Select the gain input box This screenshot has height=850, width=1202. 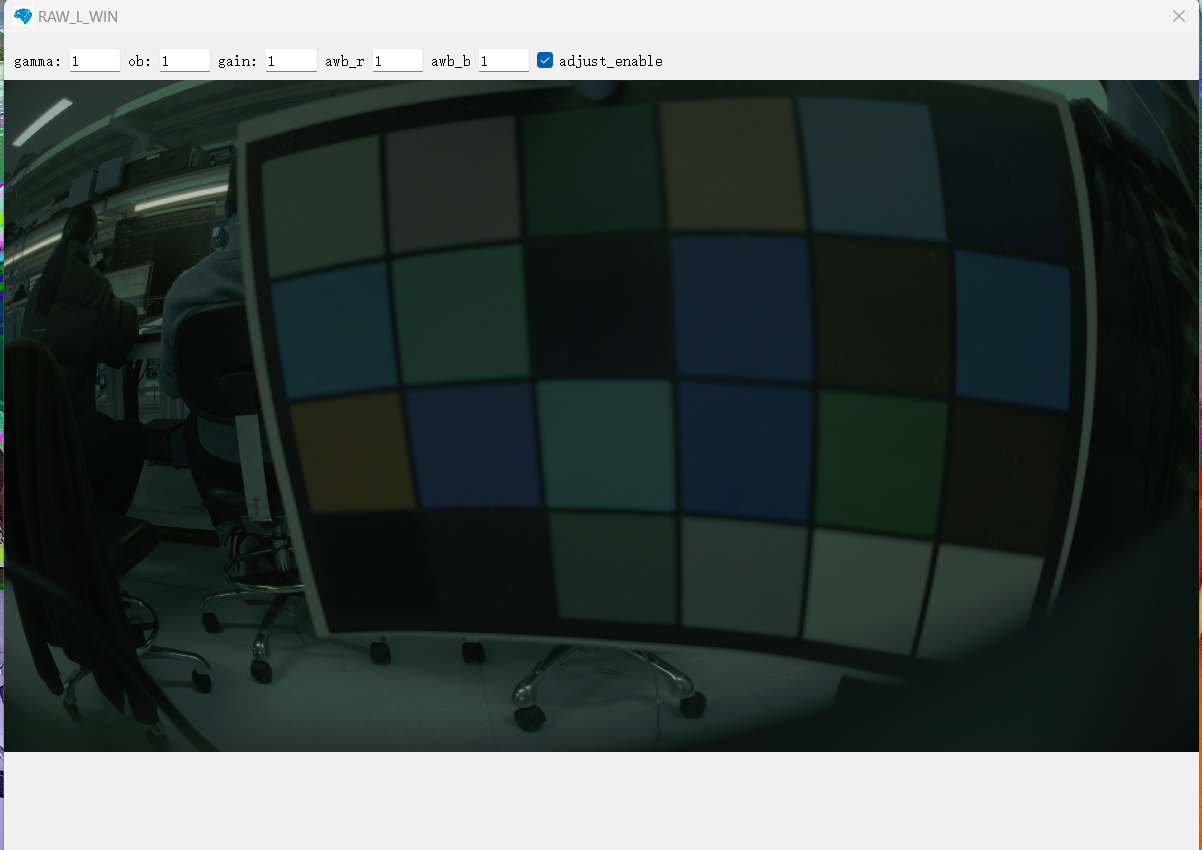tap(291, 61)
